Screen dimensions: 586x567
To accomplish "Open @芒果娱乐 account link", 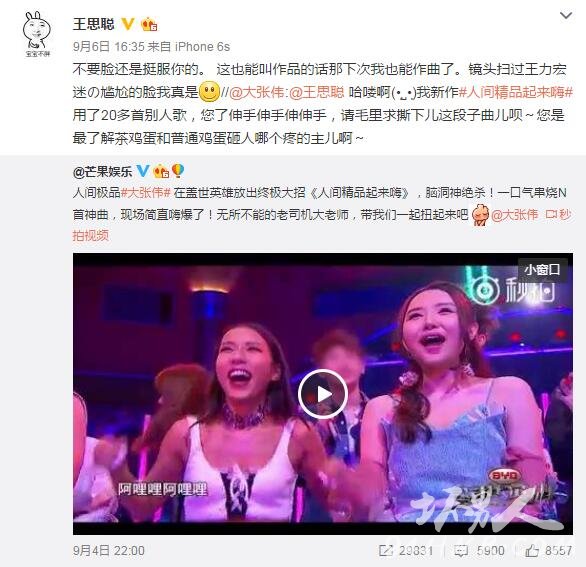I will pyautogui.click(x=102, y=172).
